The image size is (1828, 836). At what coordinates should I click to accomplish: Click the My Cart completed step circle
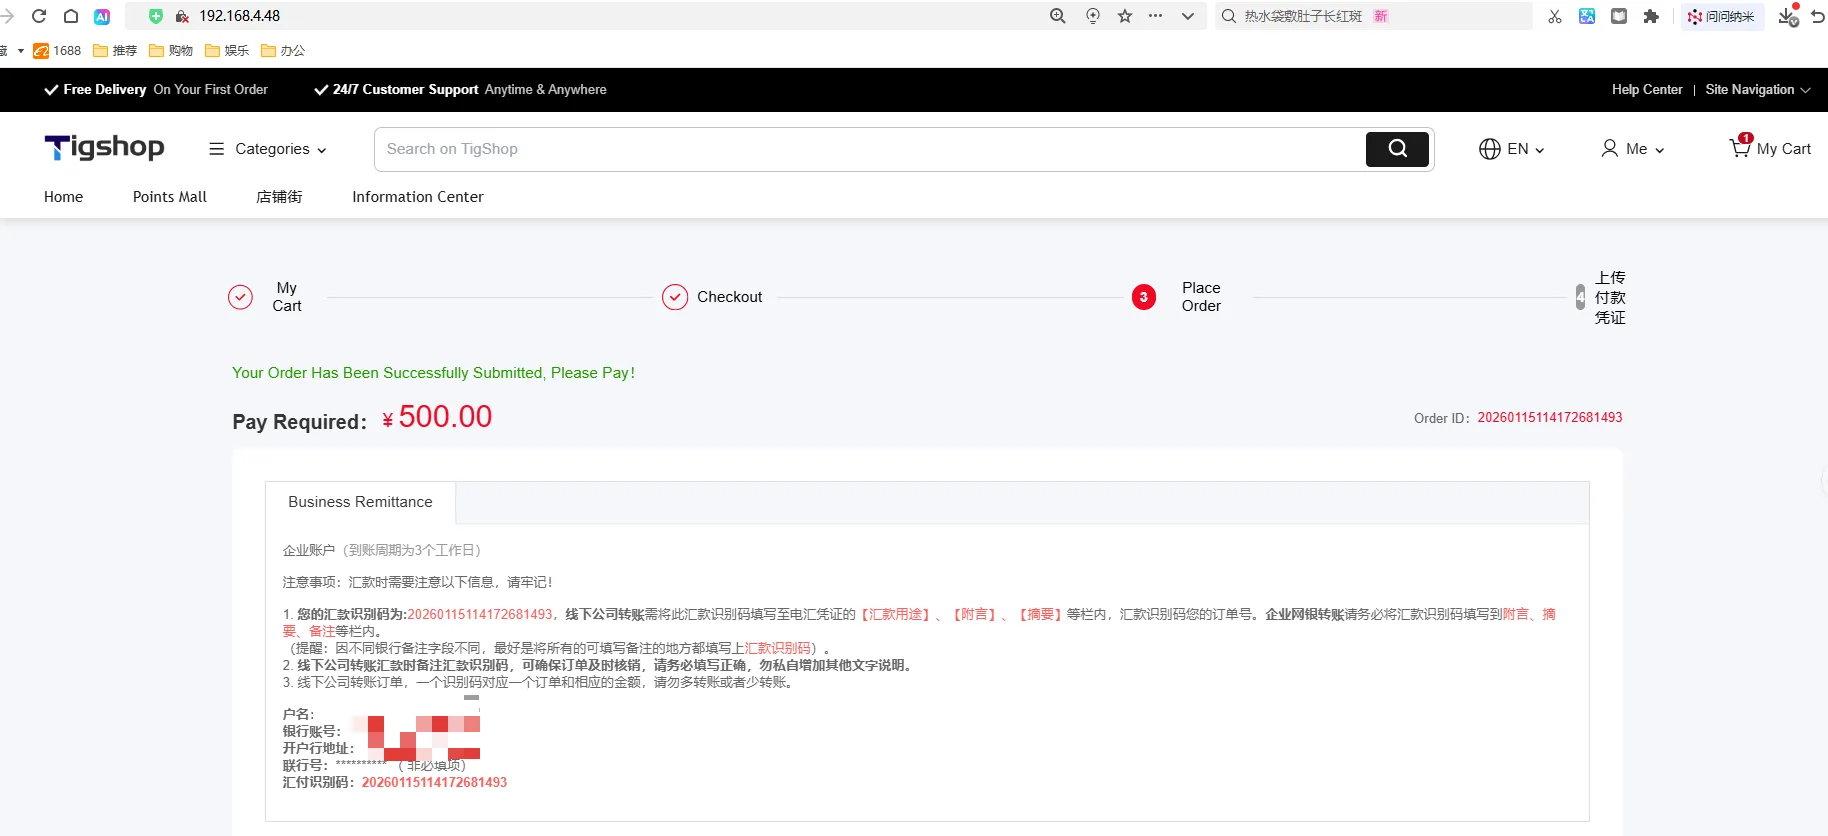241,297
